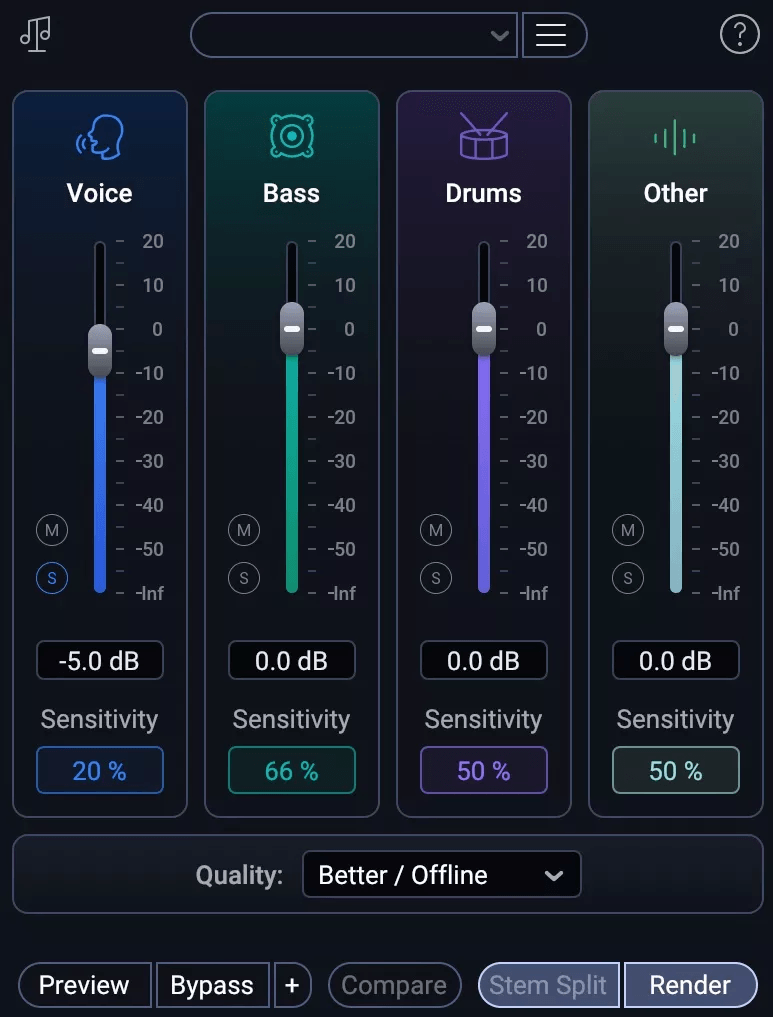Open the Quality Better / Offline dropdown
Viewport: 773px width, 1017px height.
coord(442,875)
